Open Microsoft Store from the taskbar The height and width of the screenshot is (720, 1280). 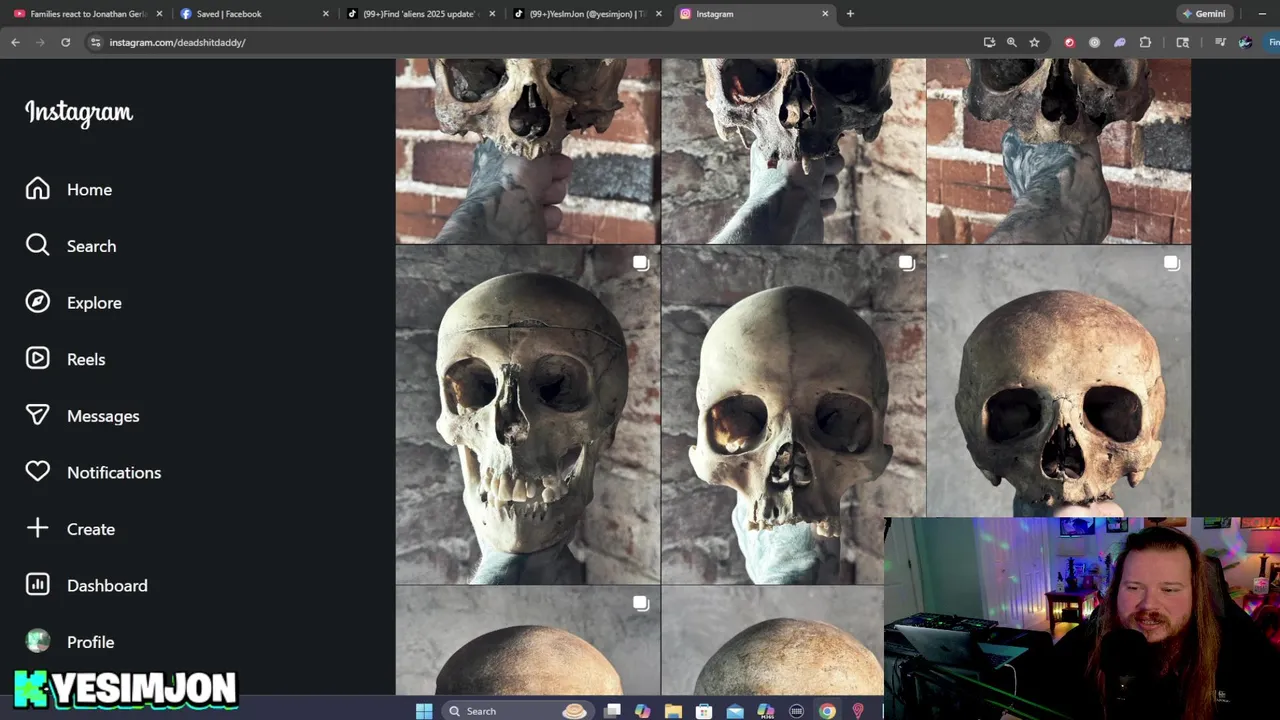point(704,711)
